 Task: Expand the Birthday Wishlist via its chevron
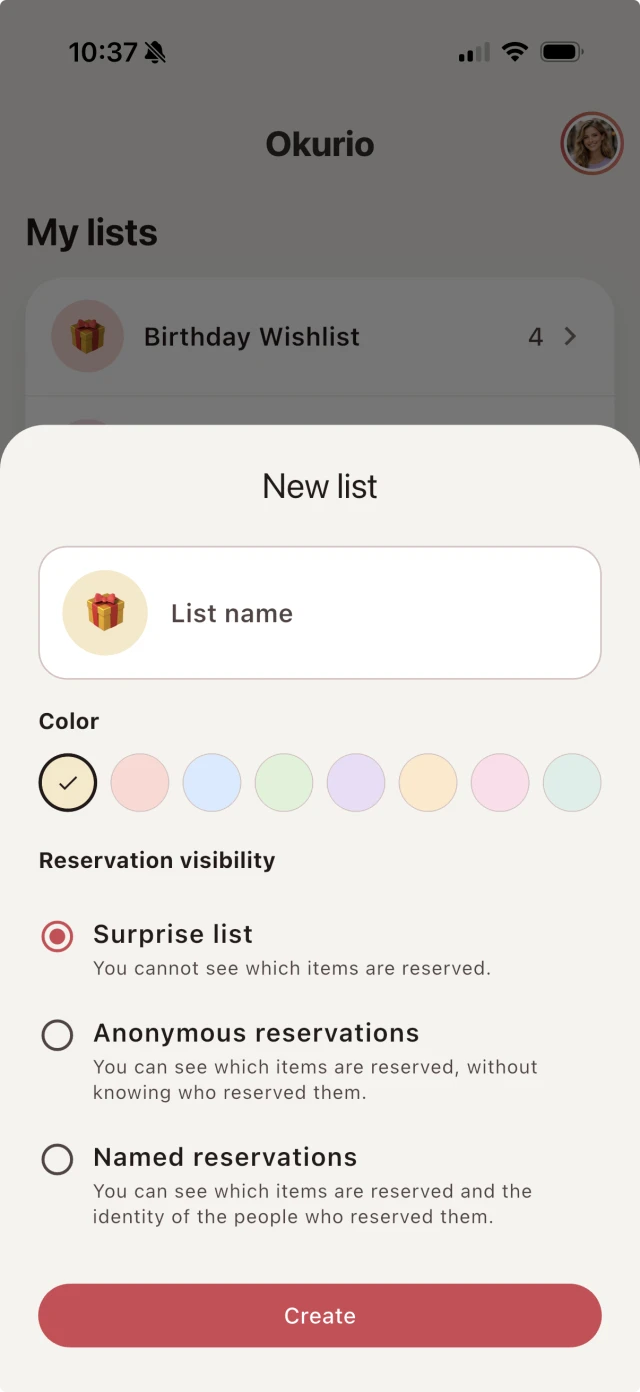[x=570, y=336]
